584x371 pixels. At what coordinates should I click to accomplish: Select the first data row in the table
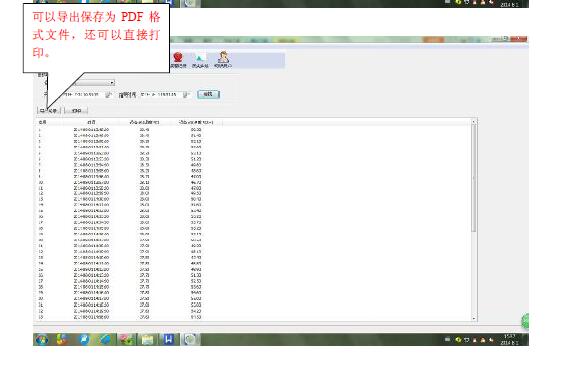(253, 130)
